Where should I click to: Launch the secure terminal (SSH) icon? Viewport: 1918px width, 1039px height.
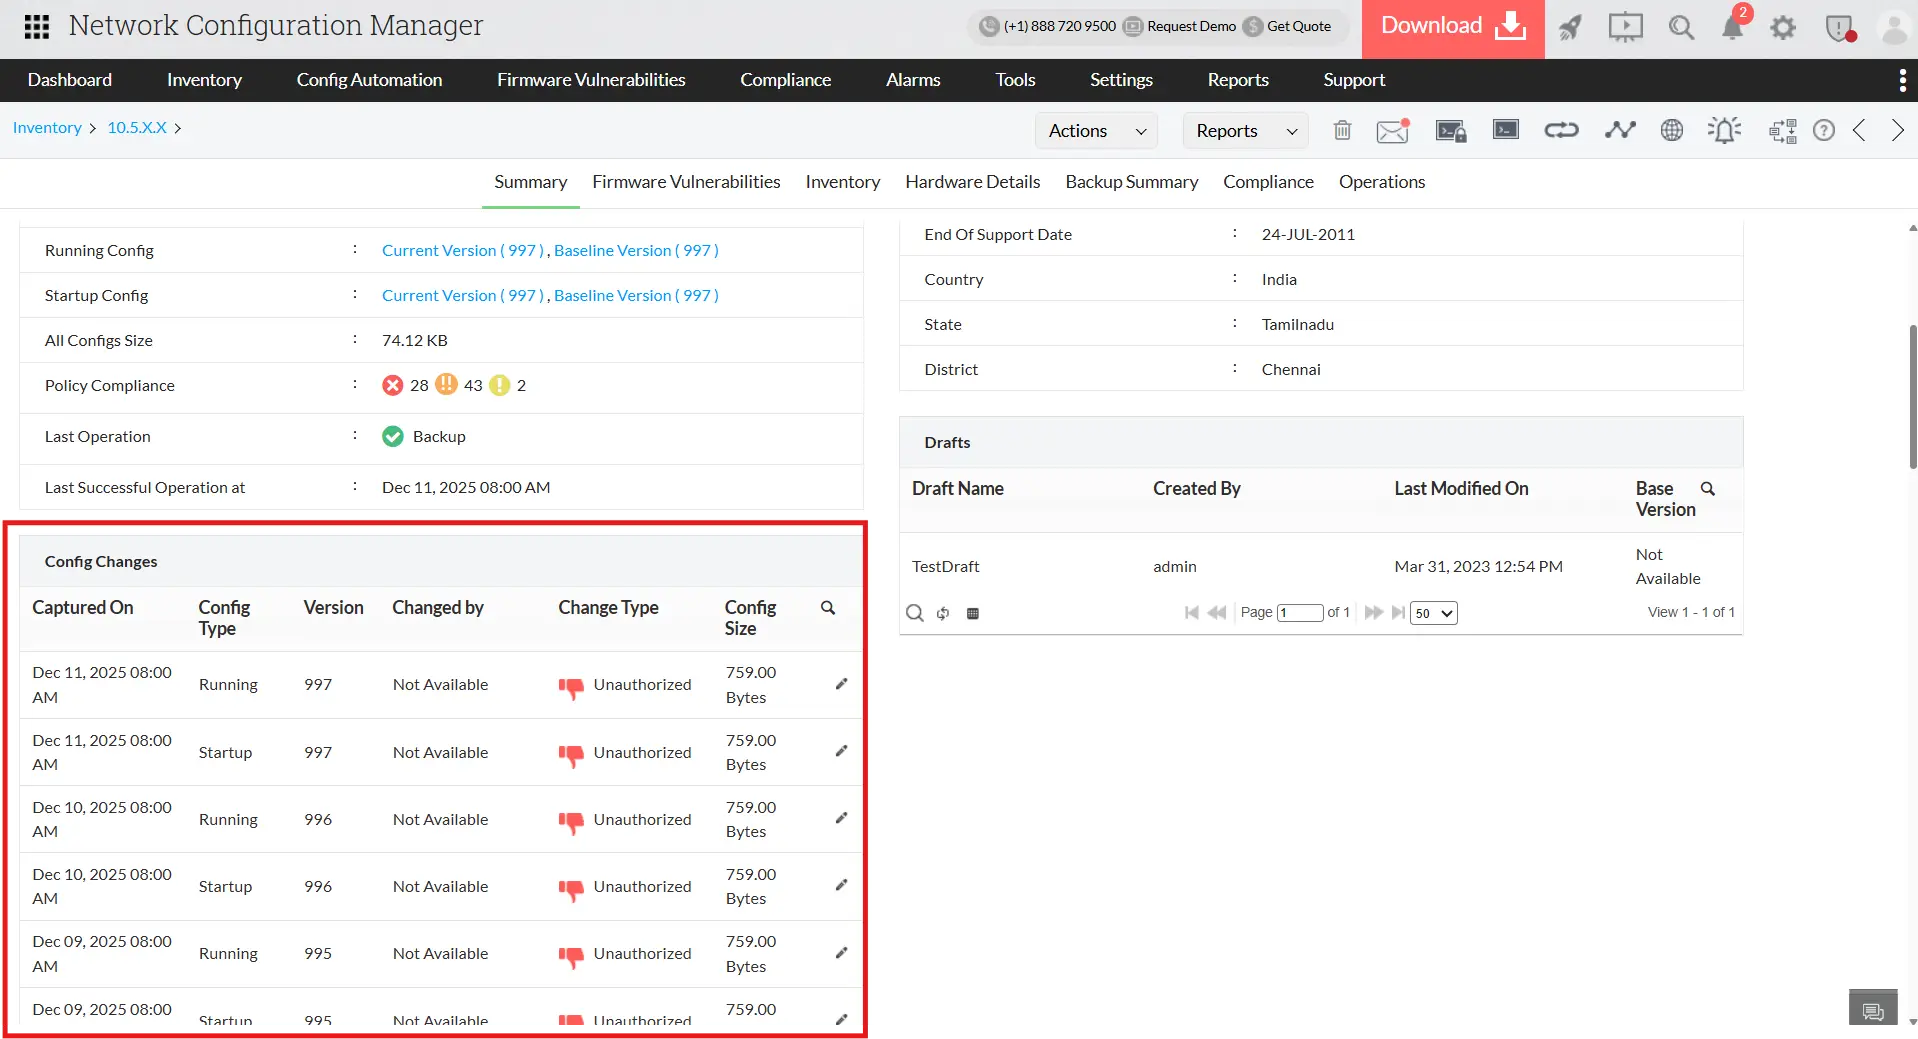tap(1451, 130)
